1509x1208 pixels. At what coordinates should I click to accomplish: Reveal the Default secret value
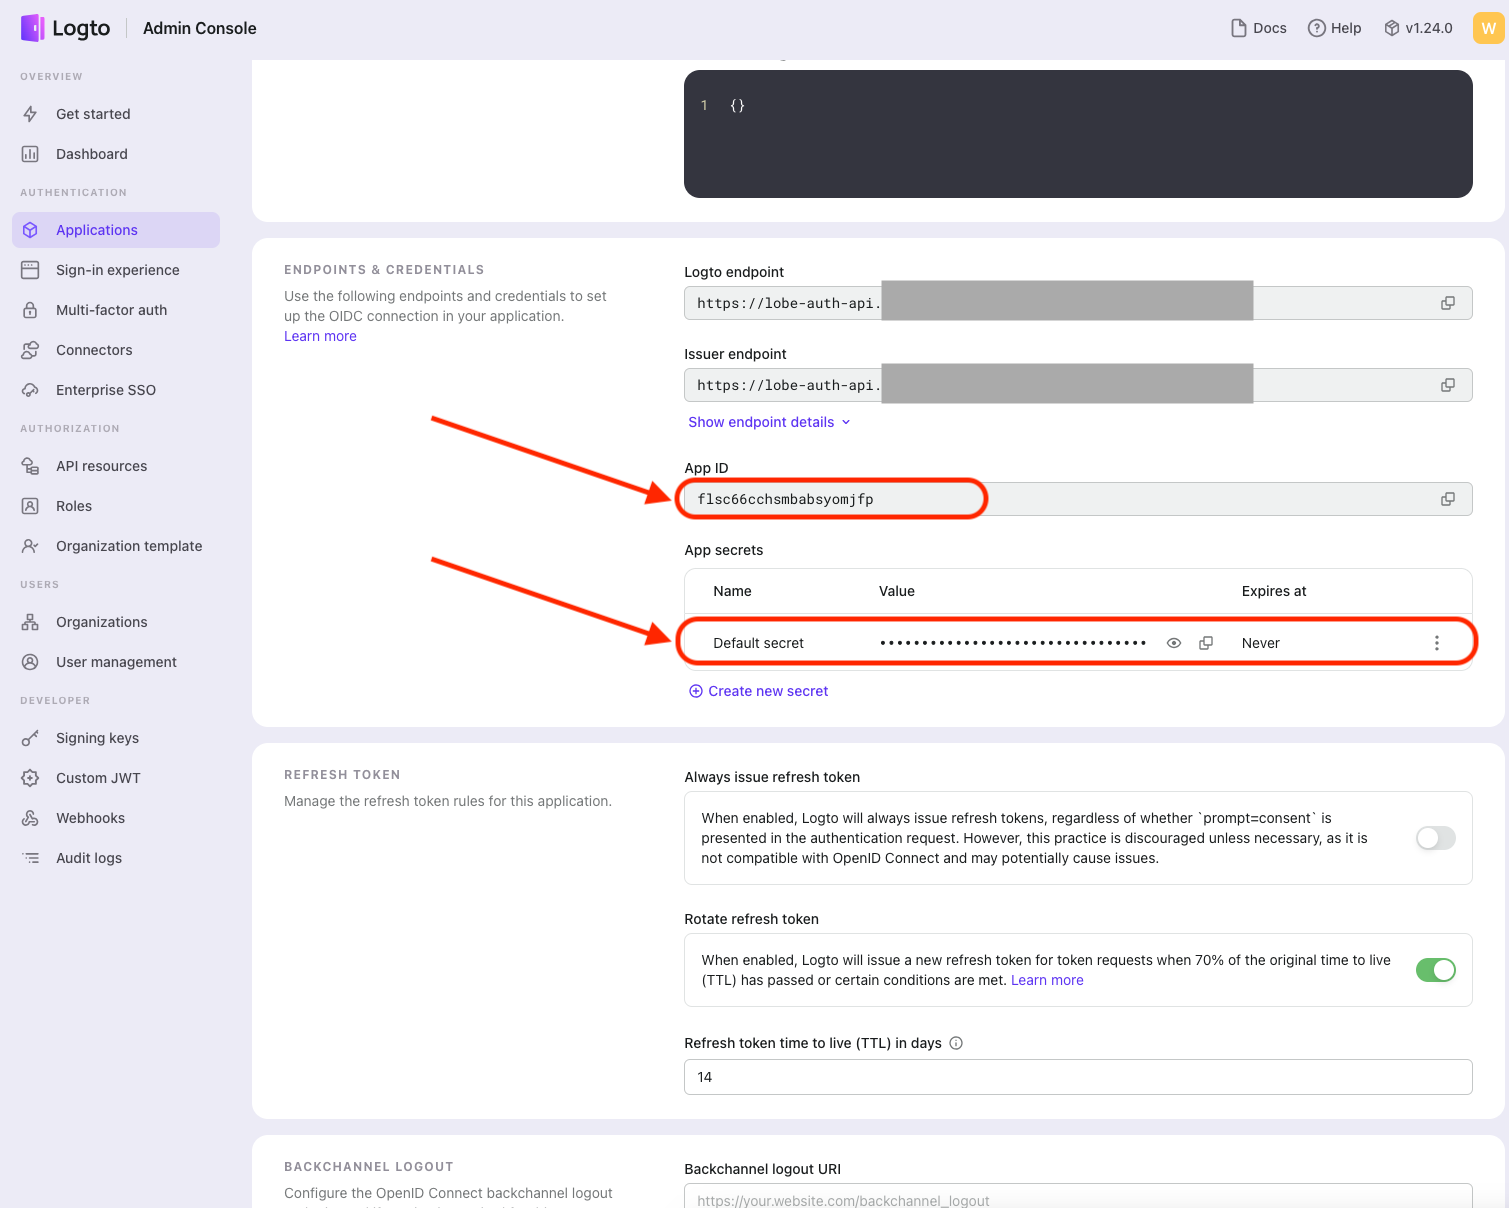click(x=1174, y=643)
